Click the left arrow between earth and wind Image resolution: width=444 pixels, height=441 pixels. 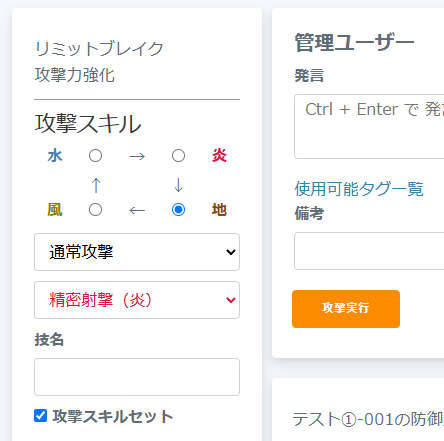pyautogui.click(x=137, y=210)
